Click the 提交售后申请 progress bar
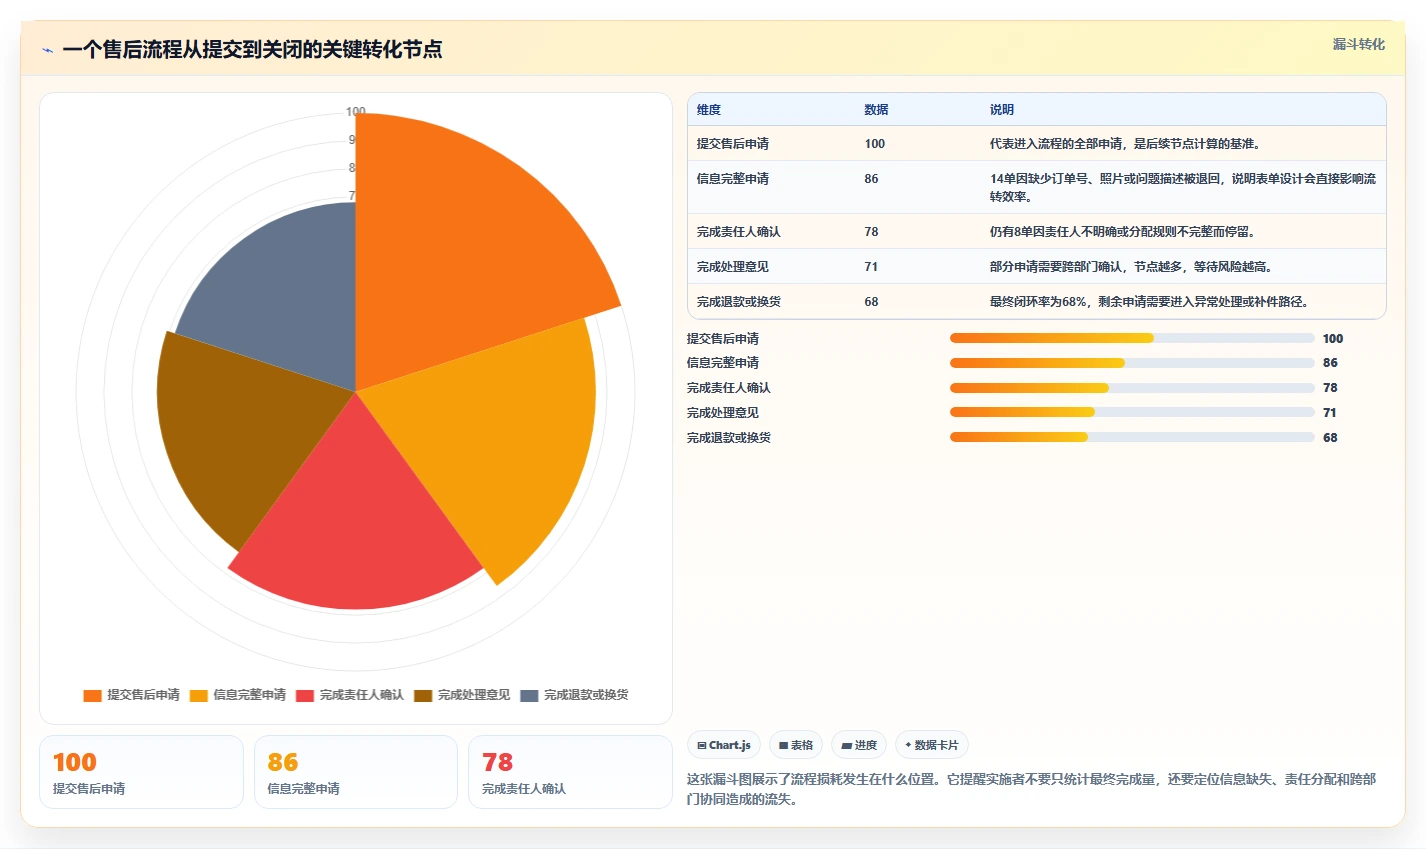 click(1132, 338)
